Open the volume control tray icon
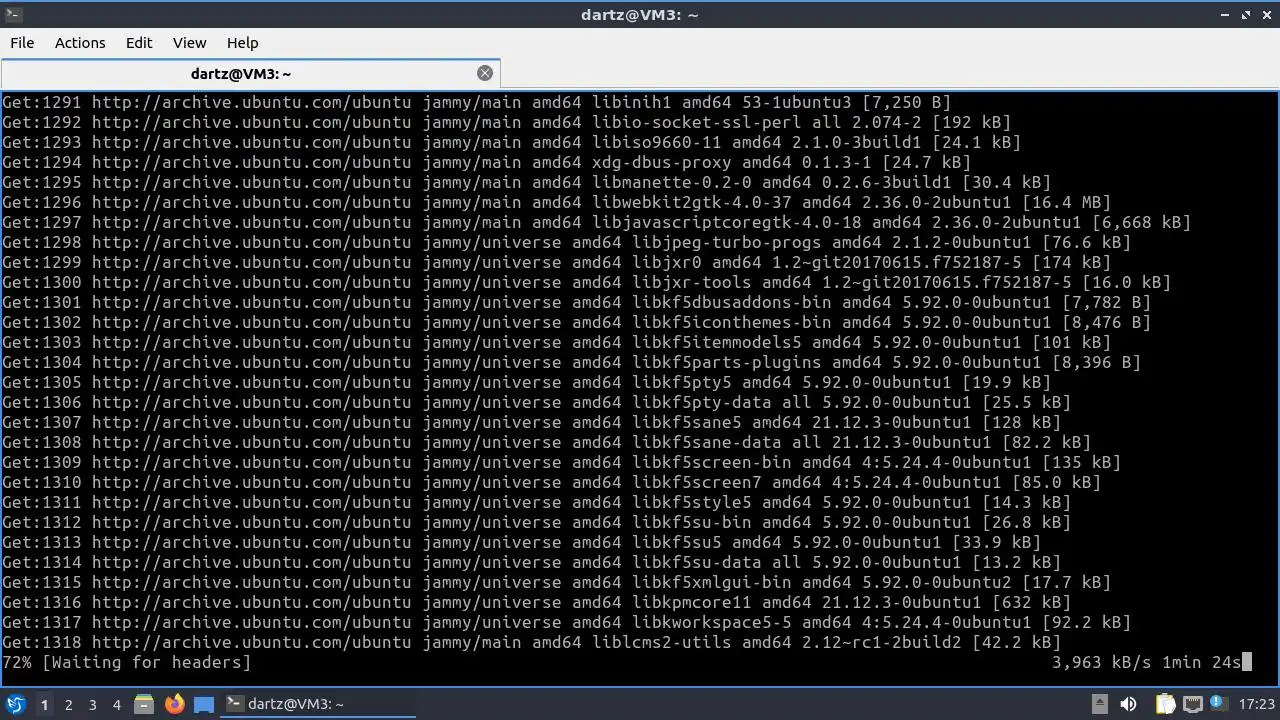Viewport: 1280px width, 720px height. point(1129,704)
